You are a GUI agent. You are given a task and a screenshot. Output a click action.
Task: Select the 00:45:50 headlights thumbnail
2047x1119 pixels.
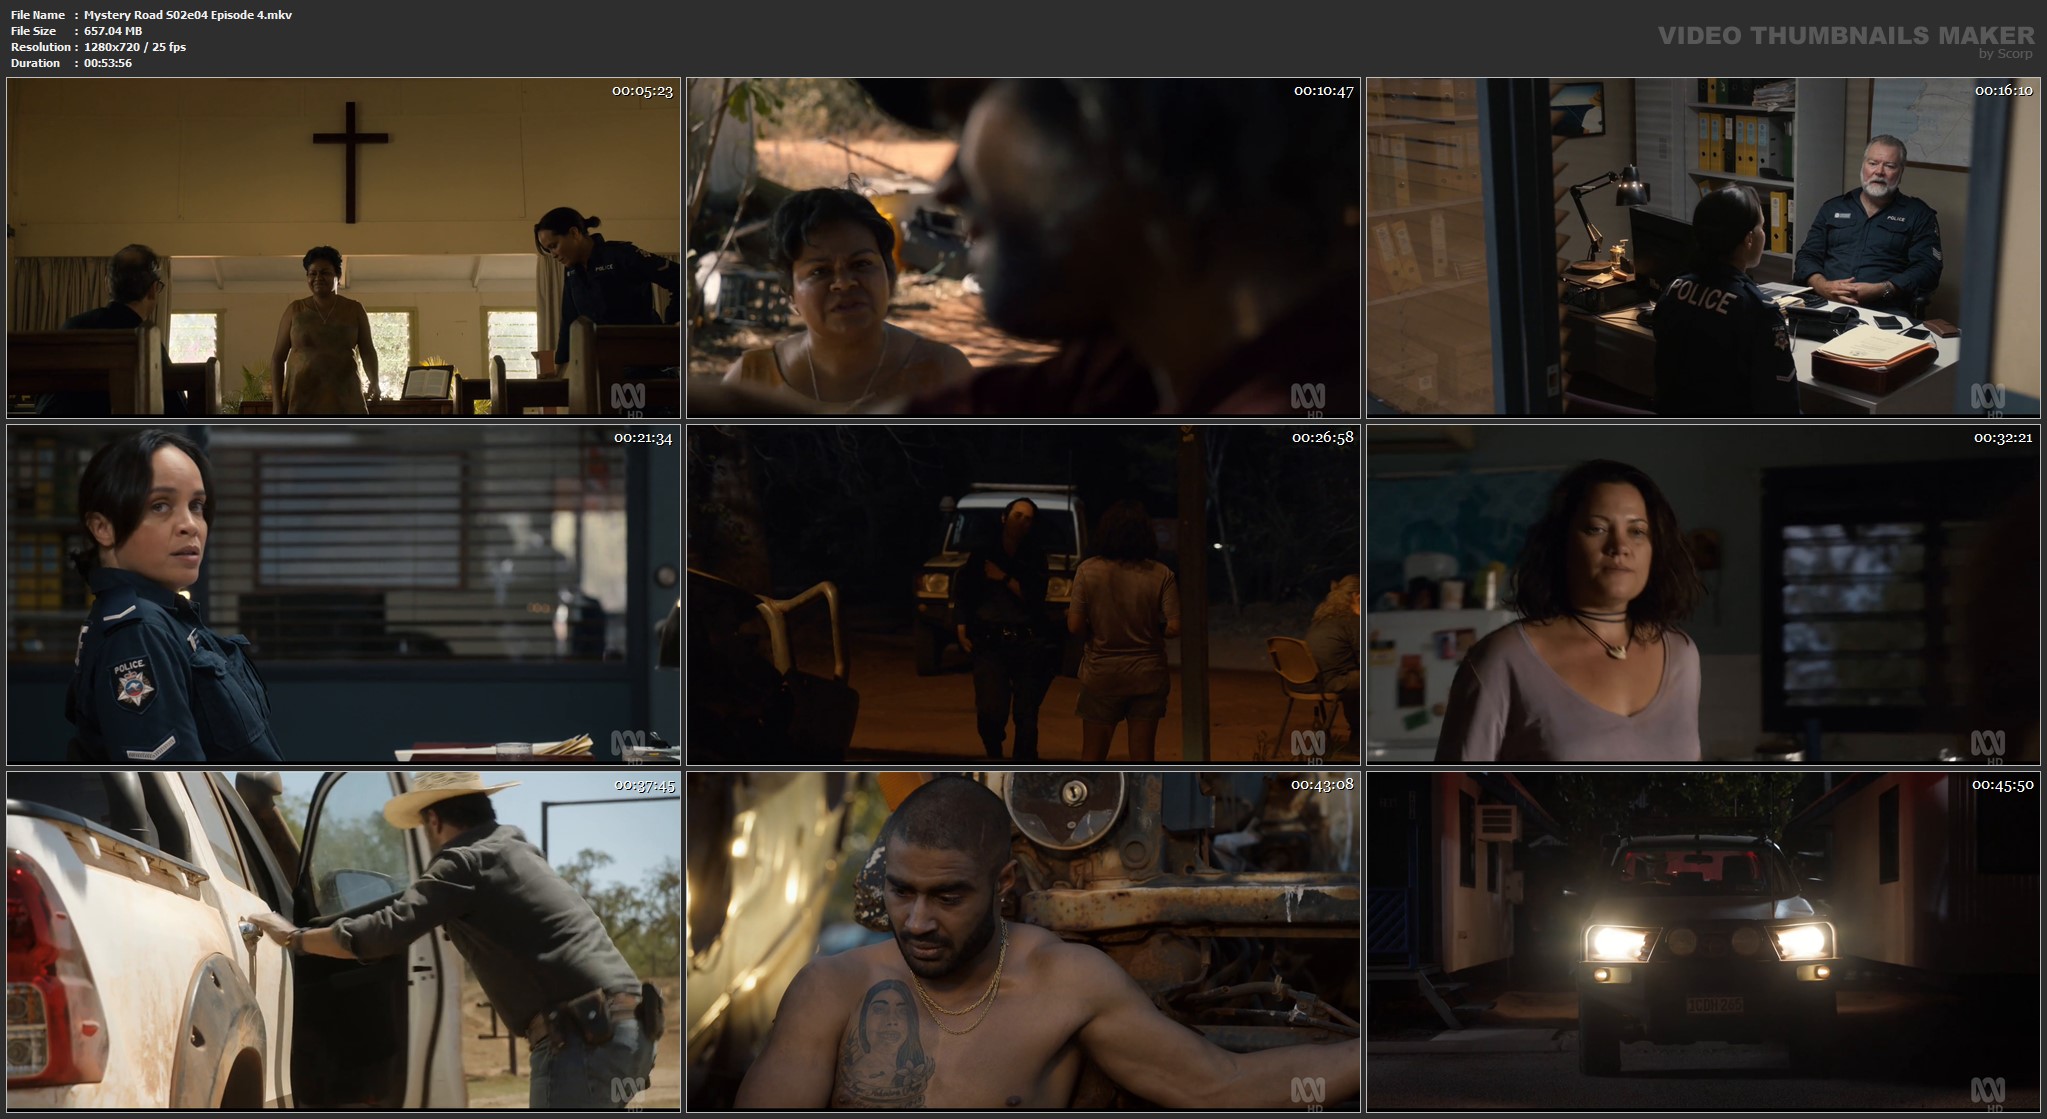(x=1703, y=941)
